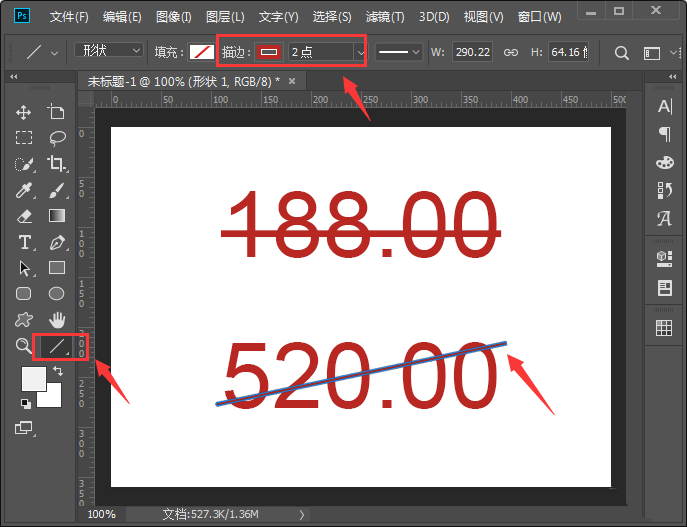The height and width of the screenshot is (527, 687).
Task: Collapse the right panel dock arrows
Action: pyautogui.click(x=673, y=77)
